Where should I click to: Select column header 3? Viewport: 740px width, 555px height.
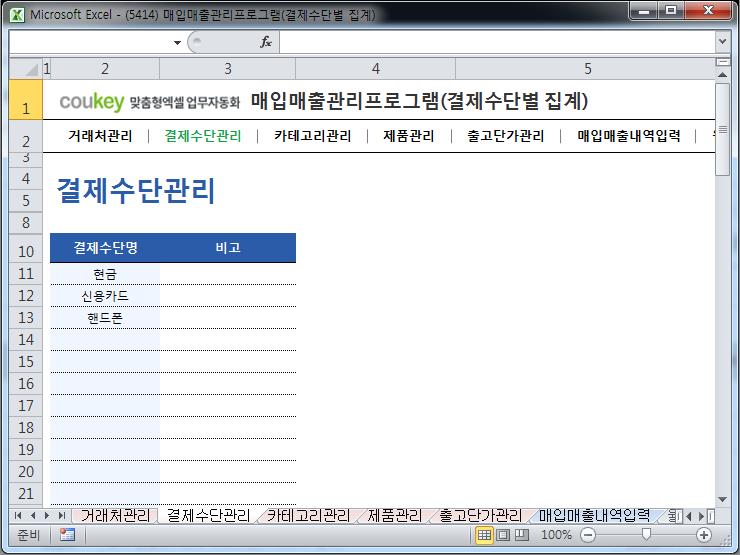pos(227,69)
